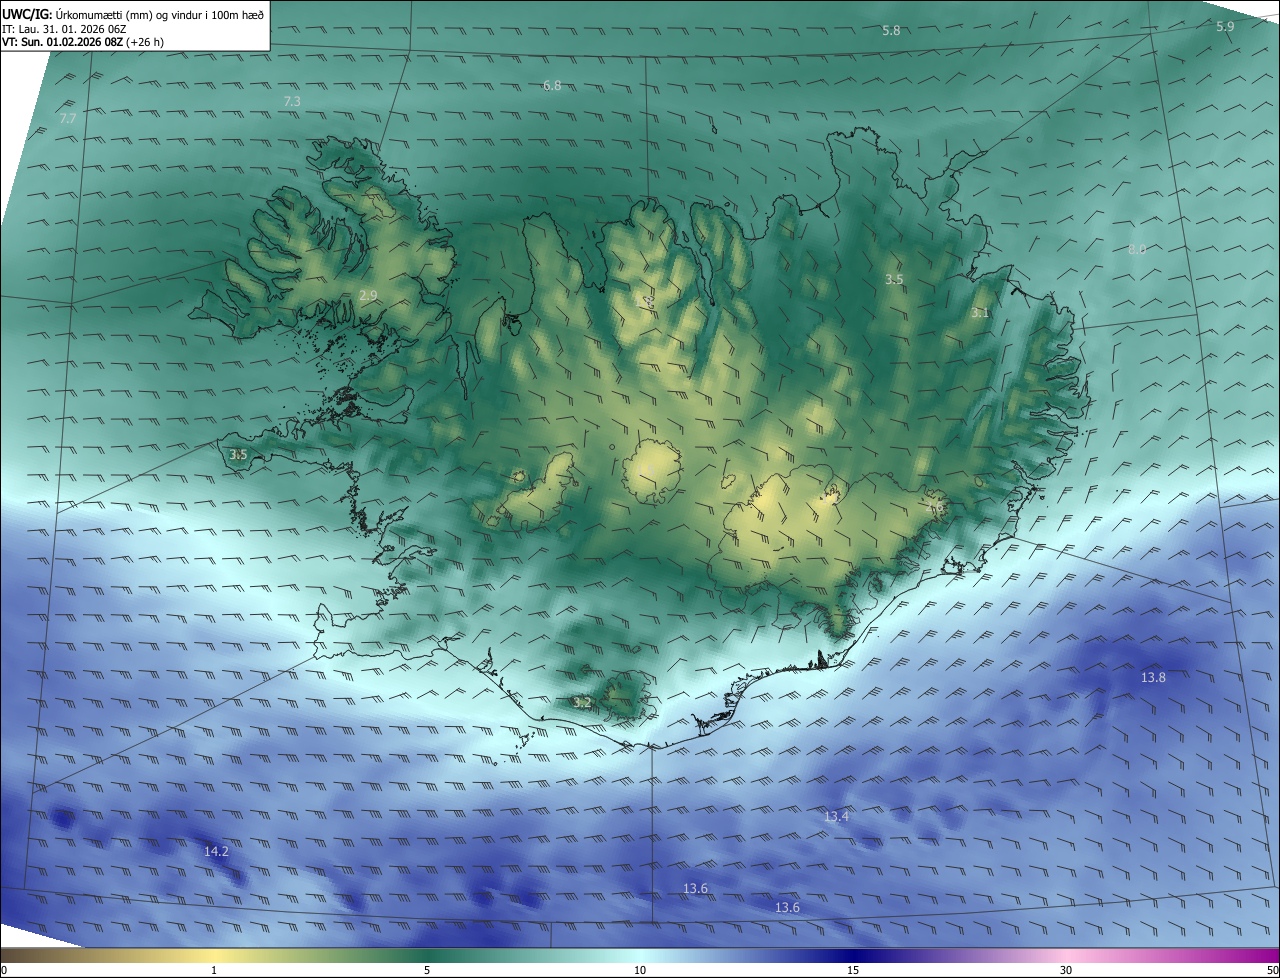Image resolution: width=1280 pixels, height=978 pixels.
Task: Click the 3.1 value in east Iceland
Action: 980,313
